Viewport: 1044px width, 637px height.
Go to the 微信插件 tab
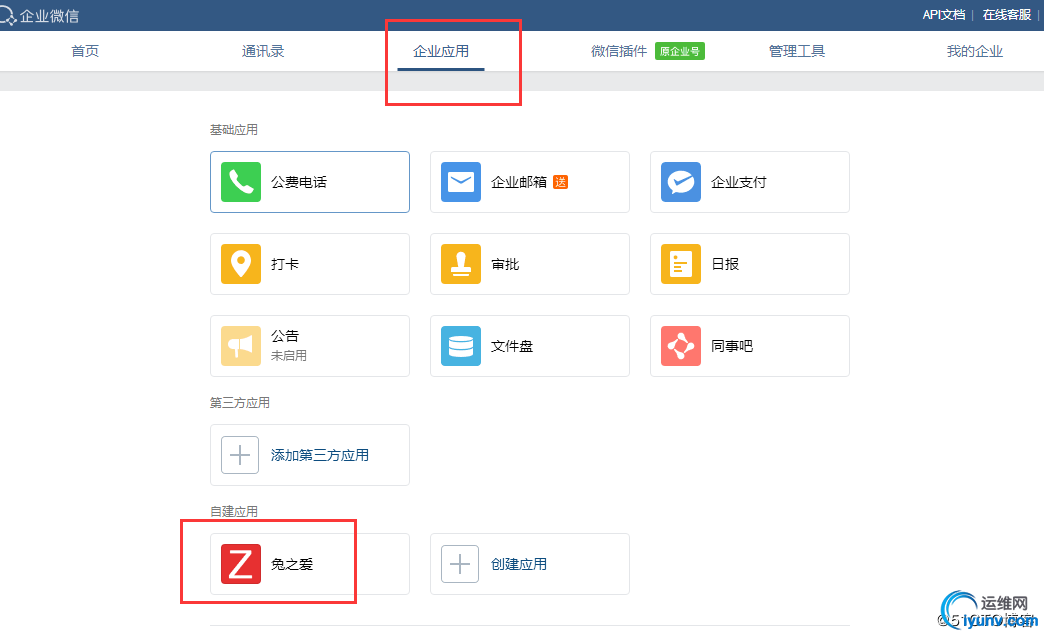619,51
